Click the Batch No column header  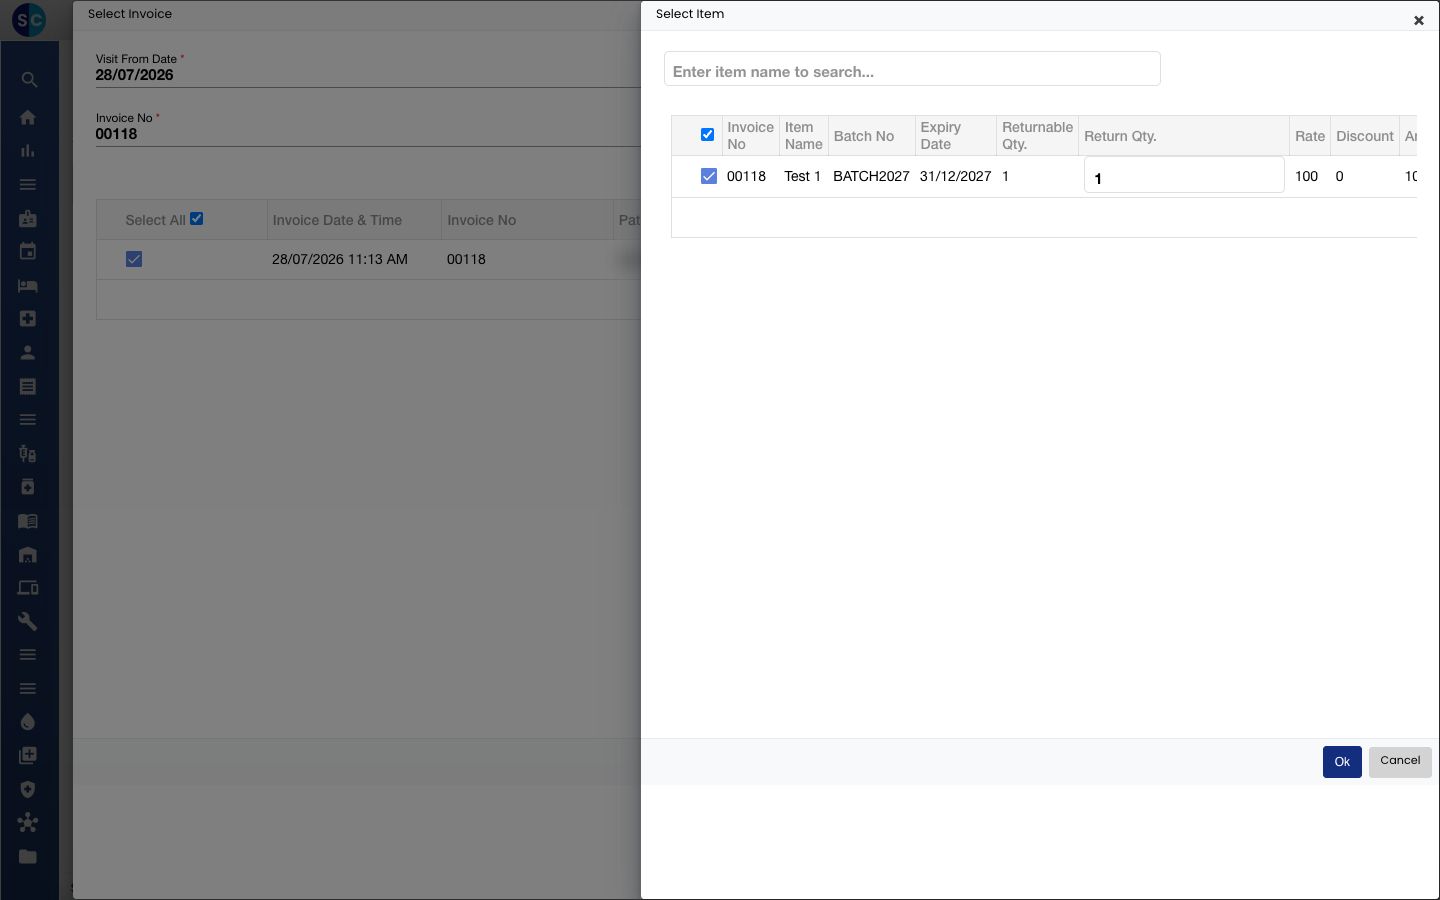tap(864, 136)
